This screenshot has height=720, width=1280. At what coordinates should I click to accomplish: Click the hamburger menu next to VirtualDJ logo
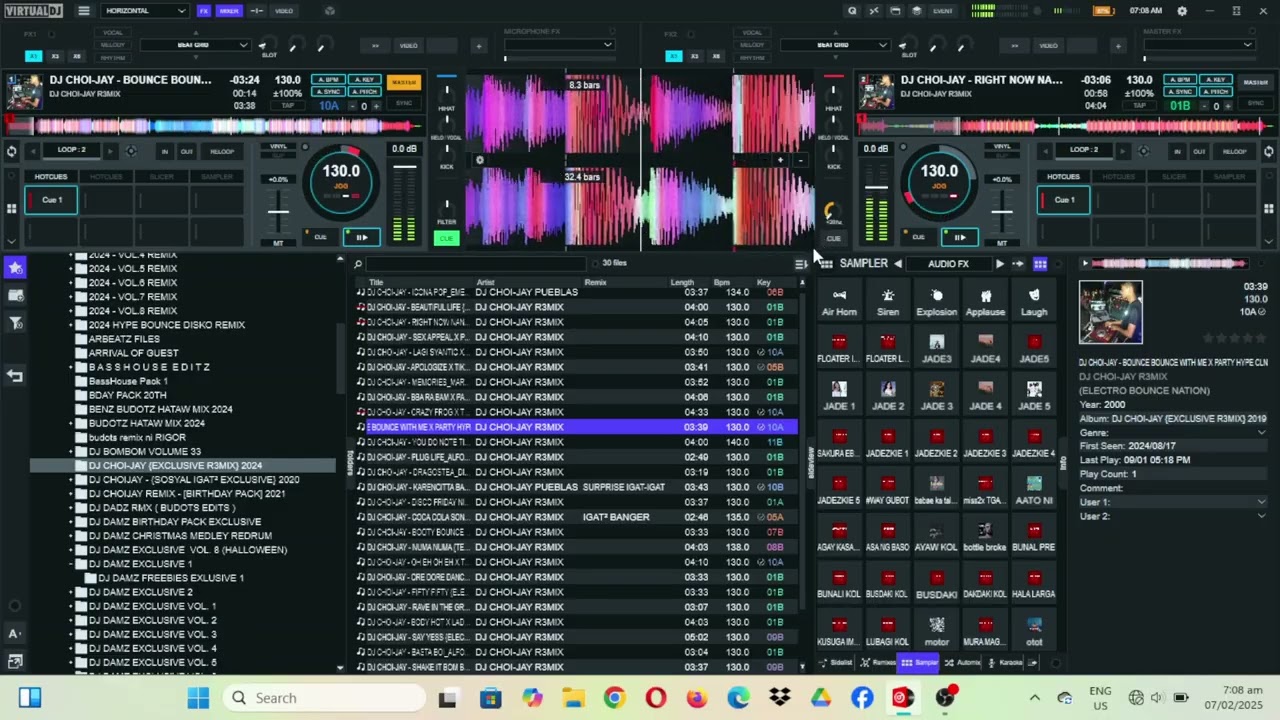(x=84, y=11)
